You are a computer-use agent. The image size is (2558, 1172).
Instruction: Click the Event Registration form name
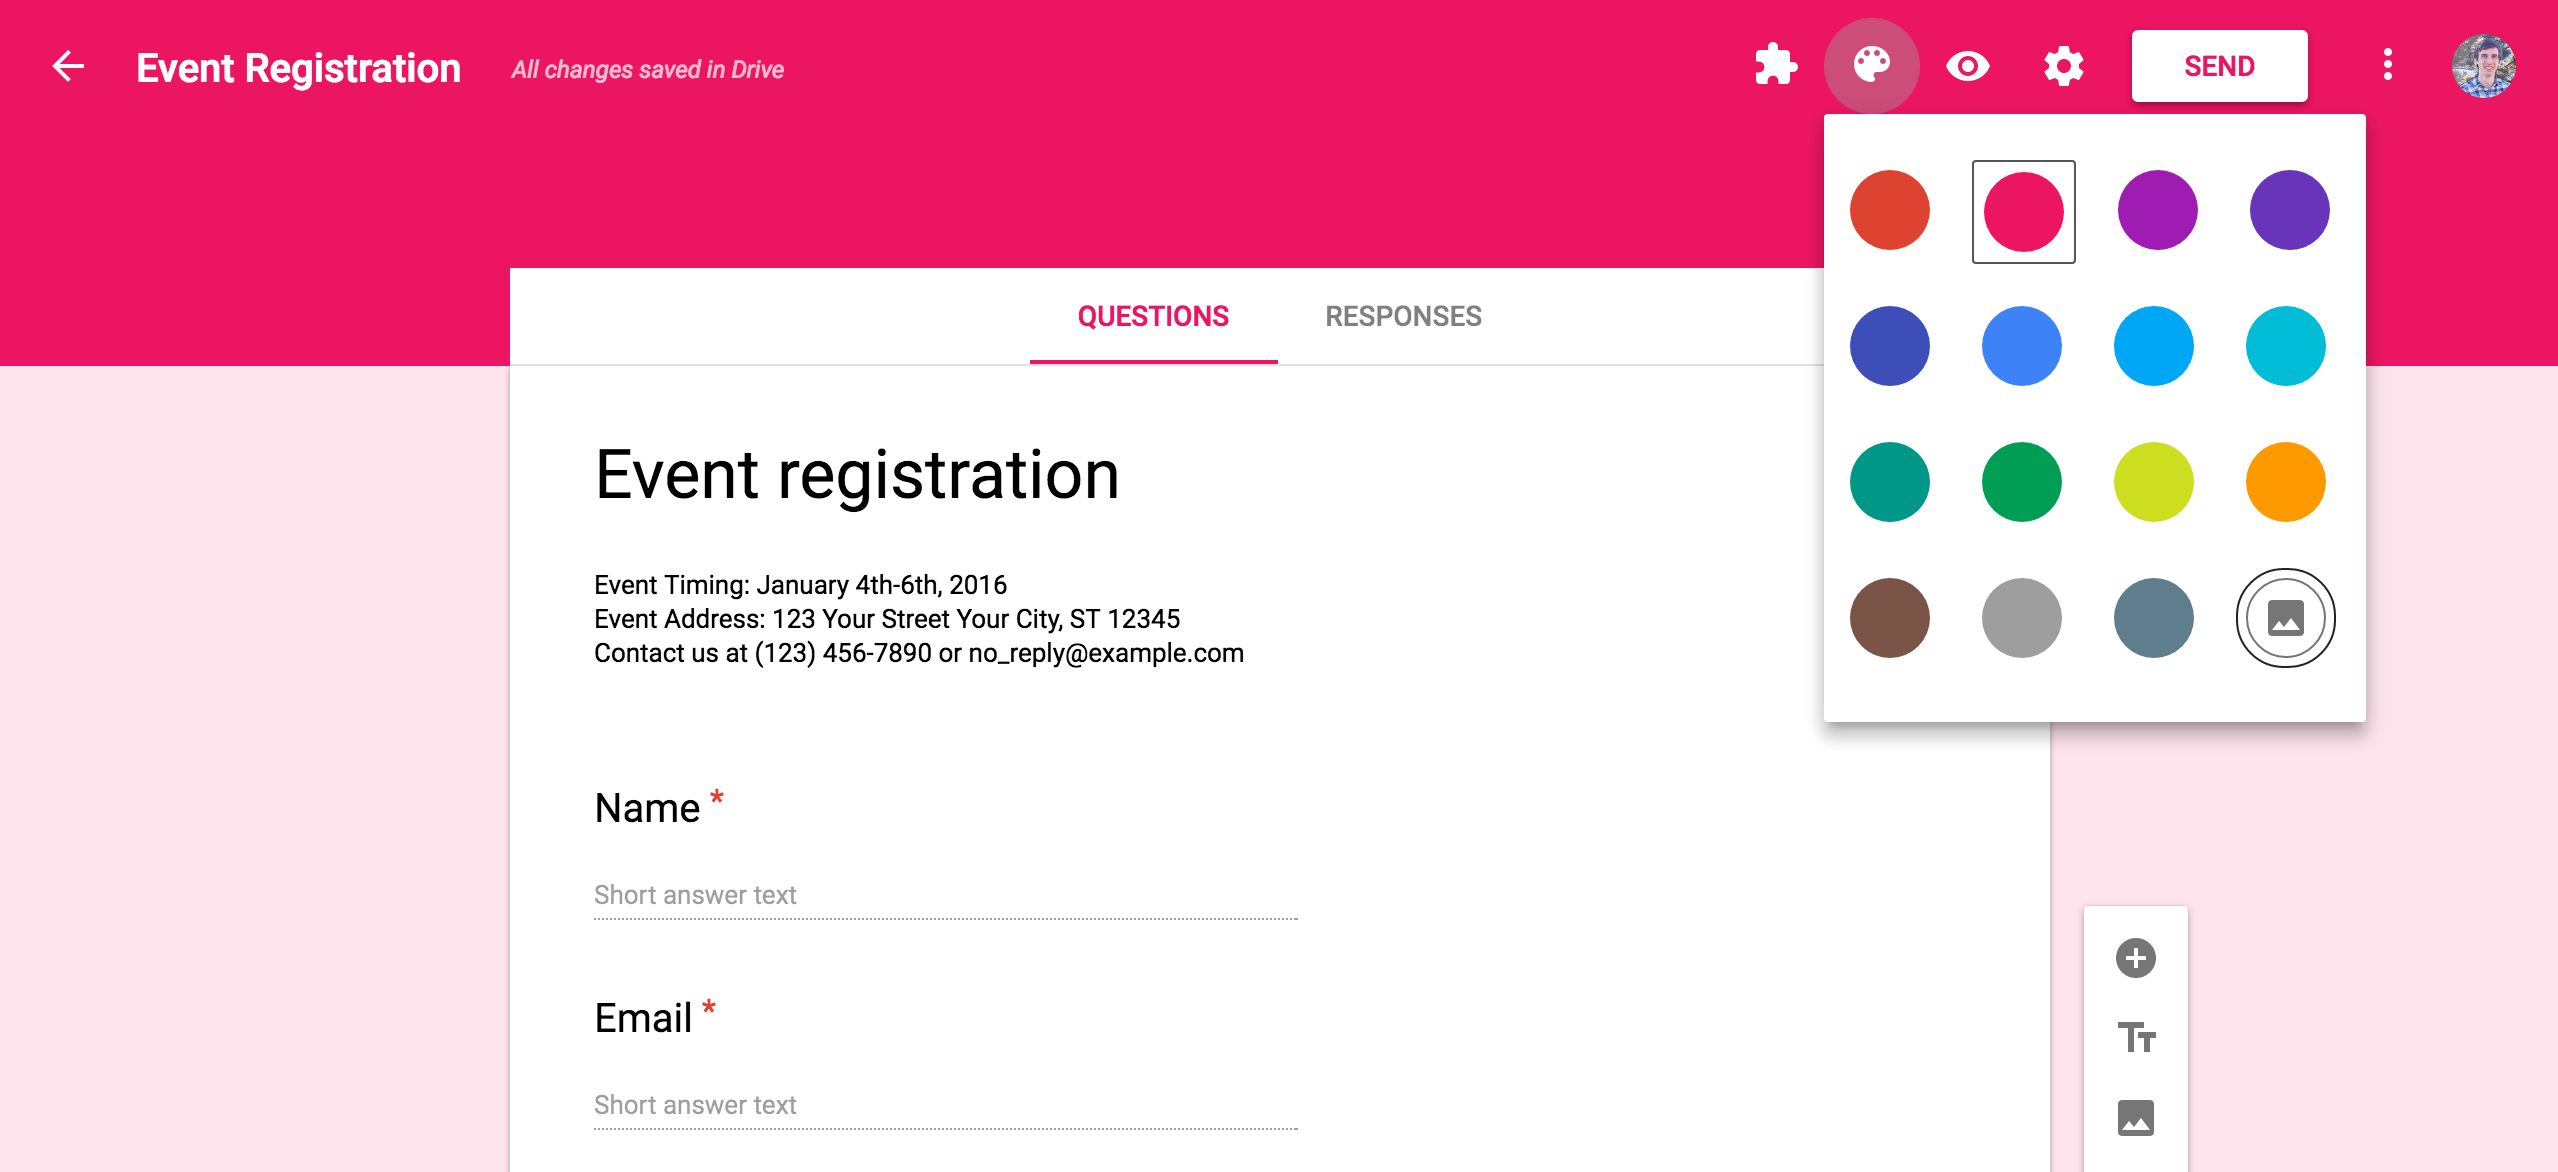[298, 68]
